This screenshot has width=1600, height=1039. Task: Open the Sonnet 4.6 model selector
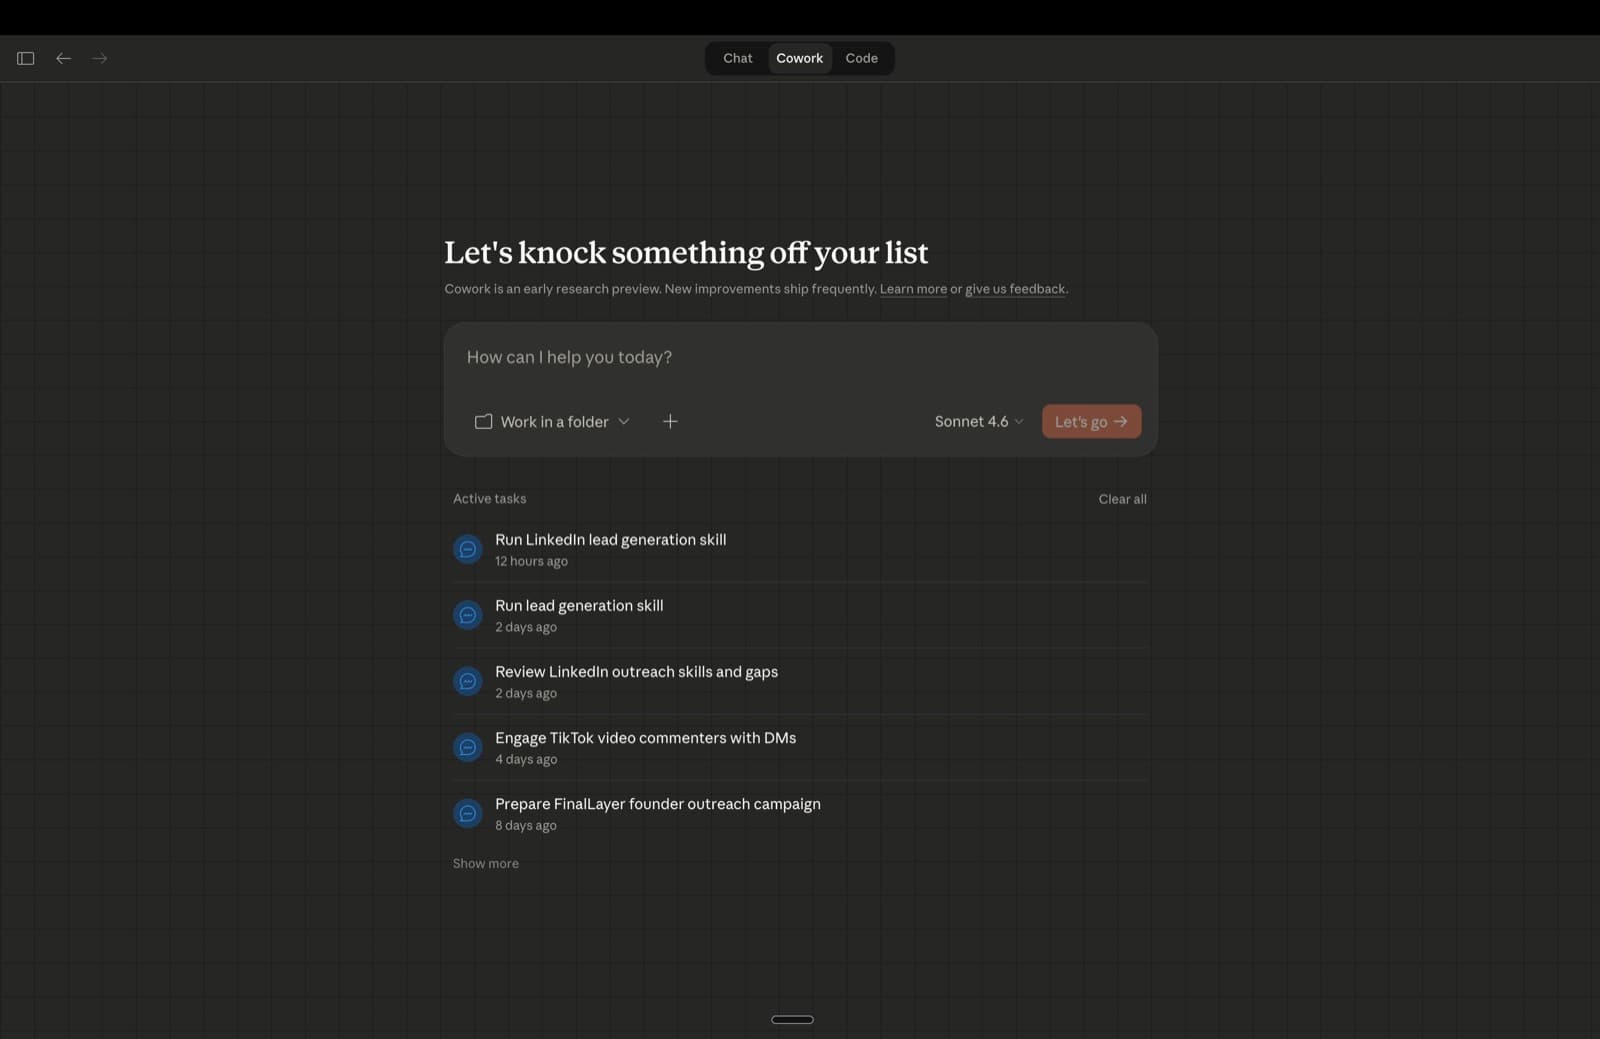pyautogui.click(x=977, y=421)
